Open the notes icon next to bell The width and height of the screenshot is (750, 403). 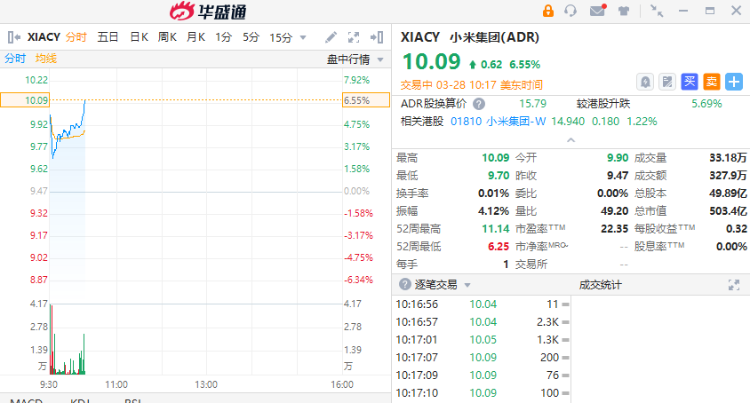point(667,82)
